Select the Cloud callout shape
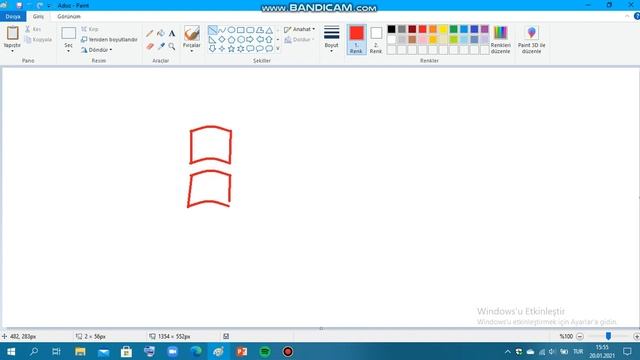640x360 pixels. coord(269,49)
